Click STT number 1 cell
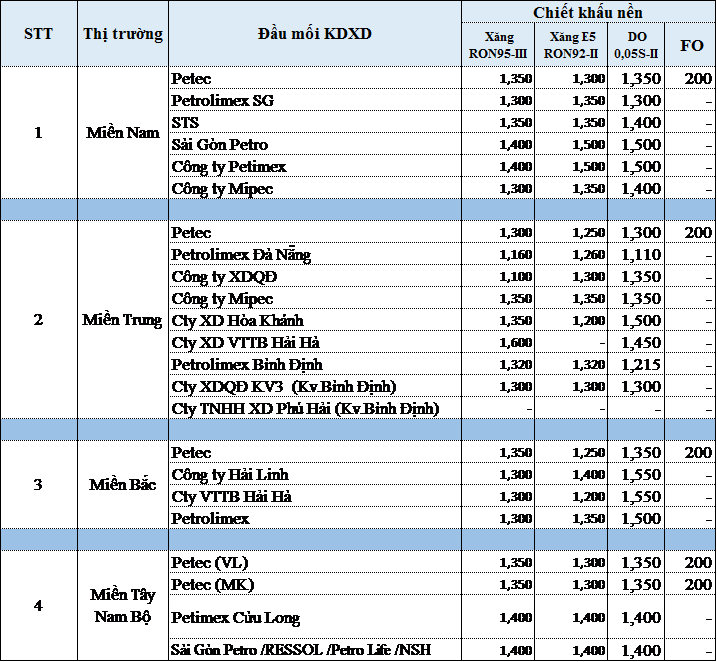 pyautogui.click(x=39, y=133)
